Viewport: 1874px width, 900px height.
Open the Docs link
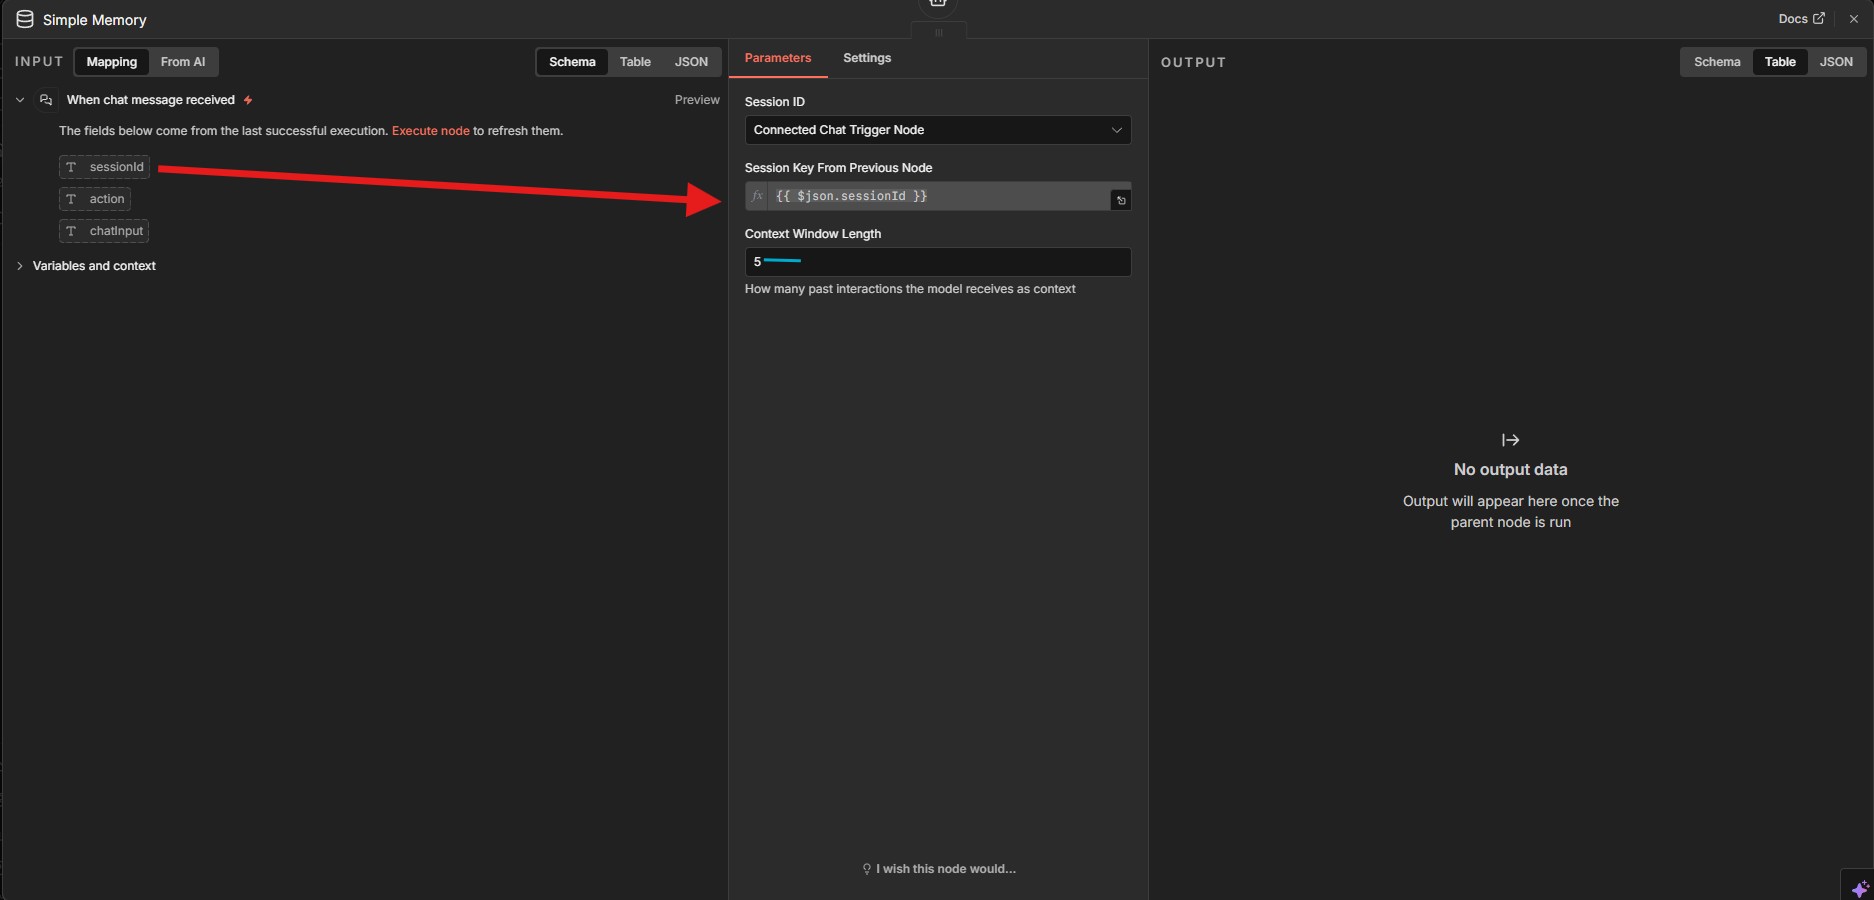(x=1801, y=19)
